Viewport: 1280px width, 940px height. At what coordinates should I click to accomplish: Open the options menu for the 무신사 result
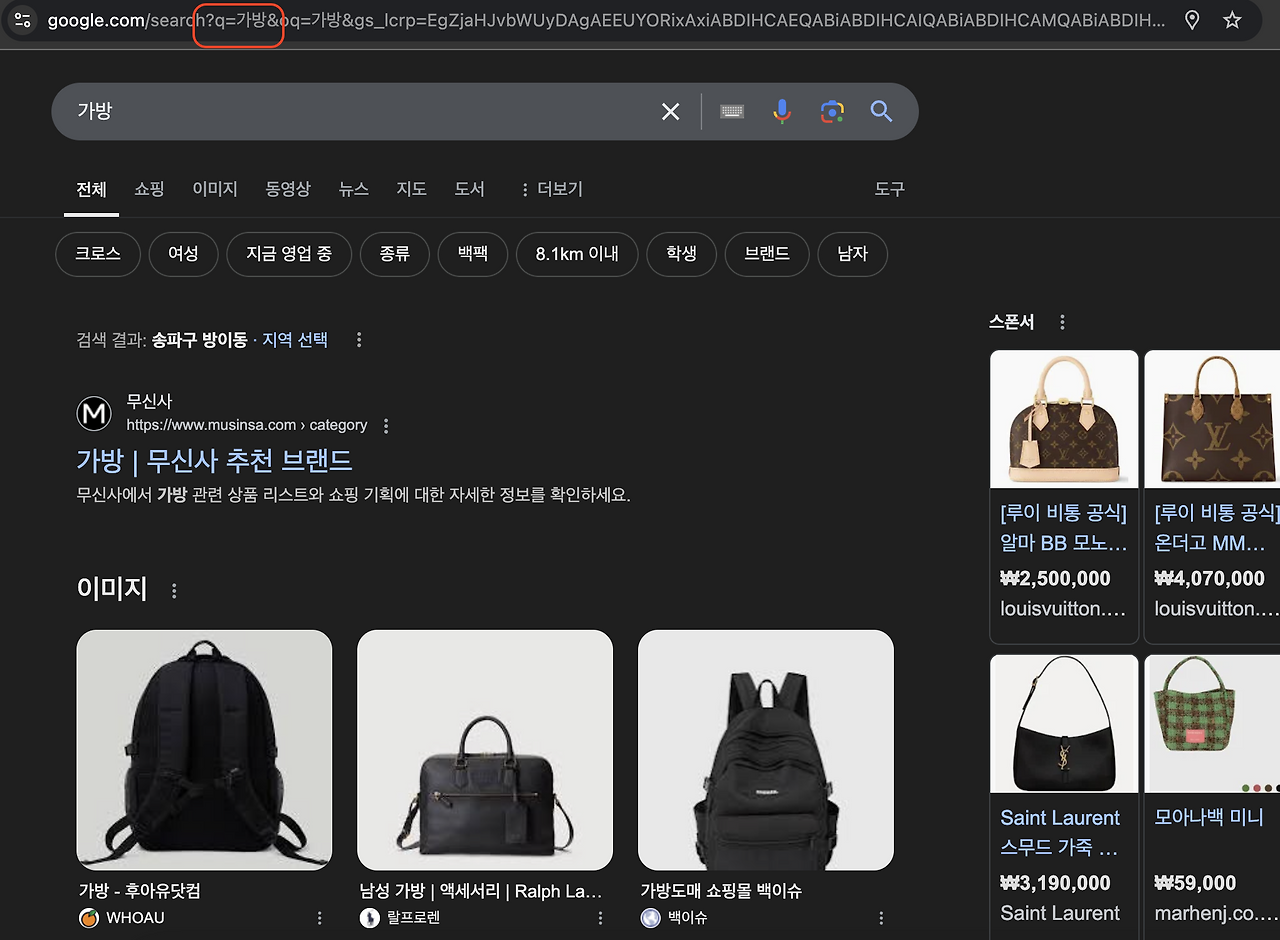(386, 425)
